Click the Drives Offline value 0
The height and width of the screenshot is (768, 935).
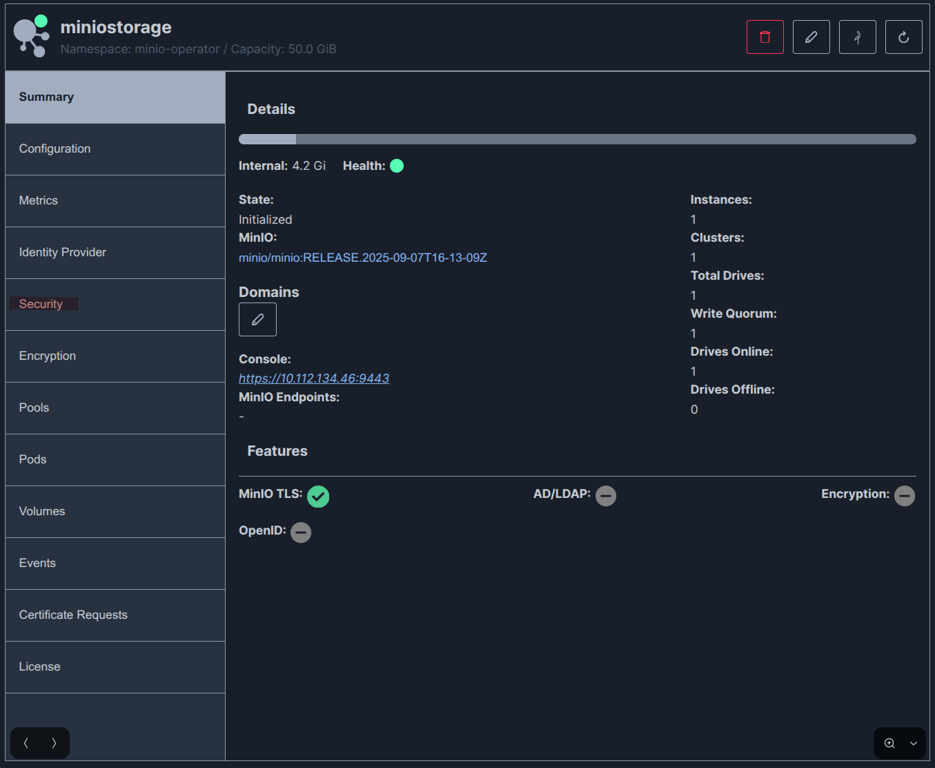(694, 410)
